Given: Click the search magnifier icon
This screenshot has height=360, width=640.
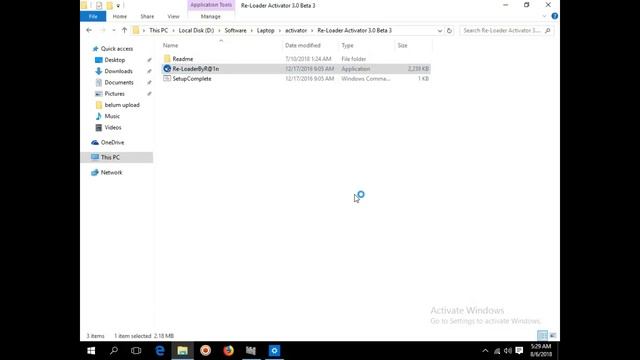Looking at the screenshot, I should 548,31.
